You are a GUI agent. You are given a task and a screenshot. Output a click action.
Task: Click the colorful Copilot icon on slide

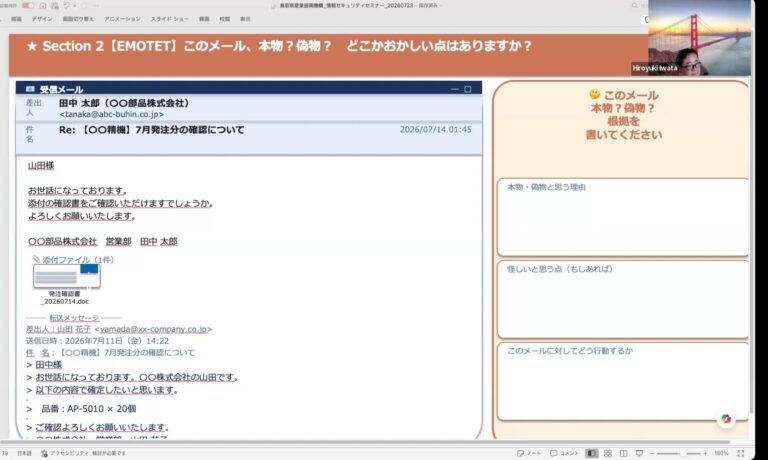726,419
